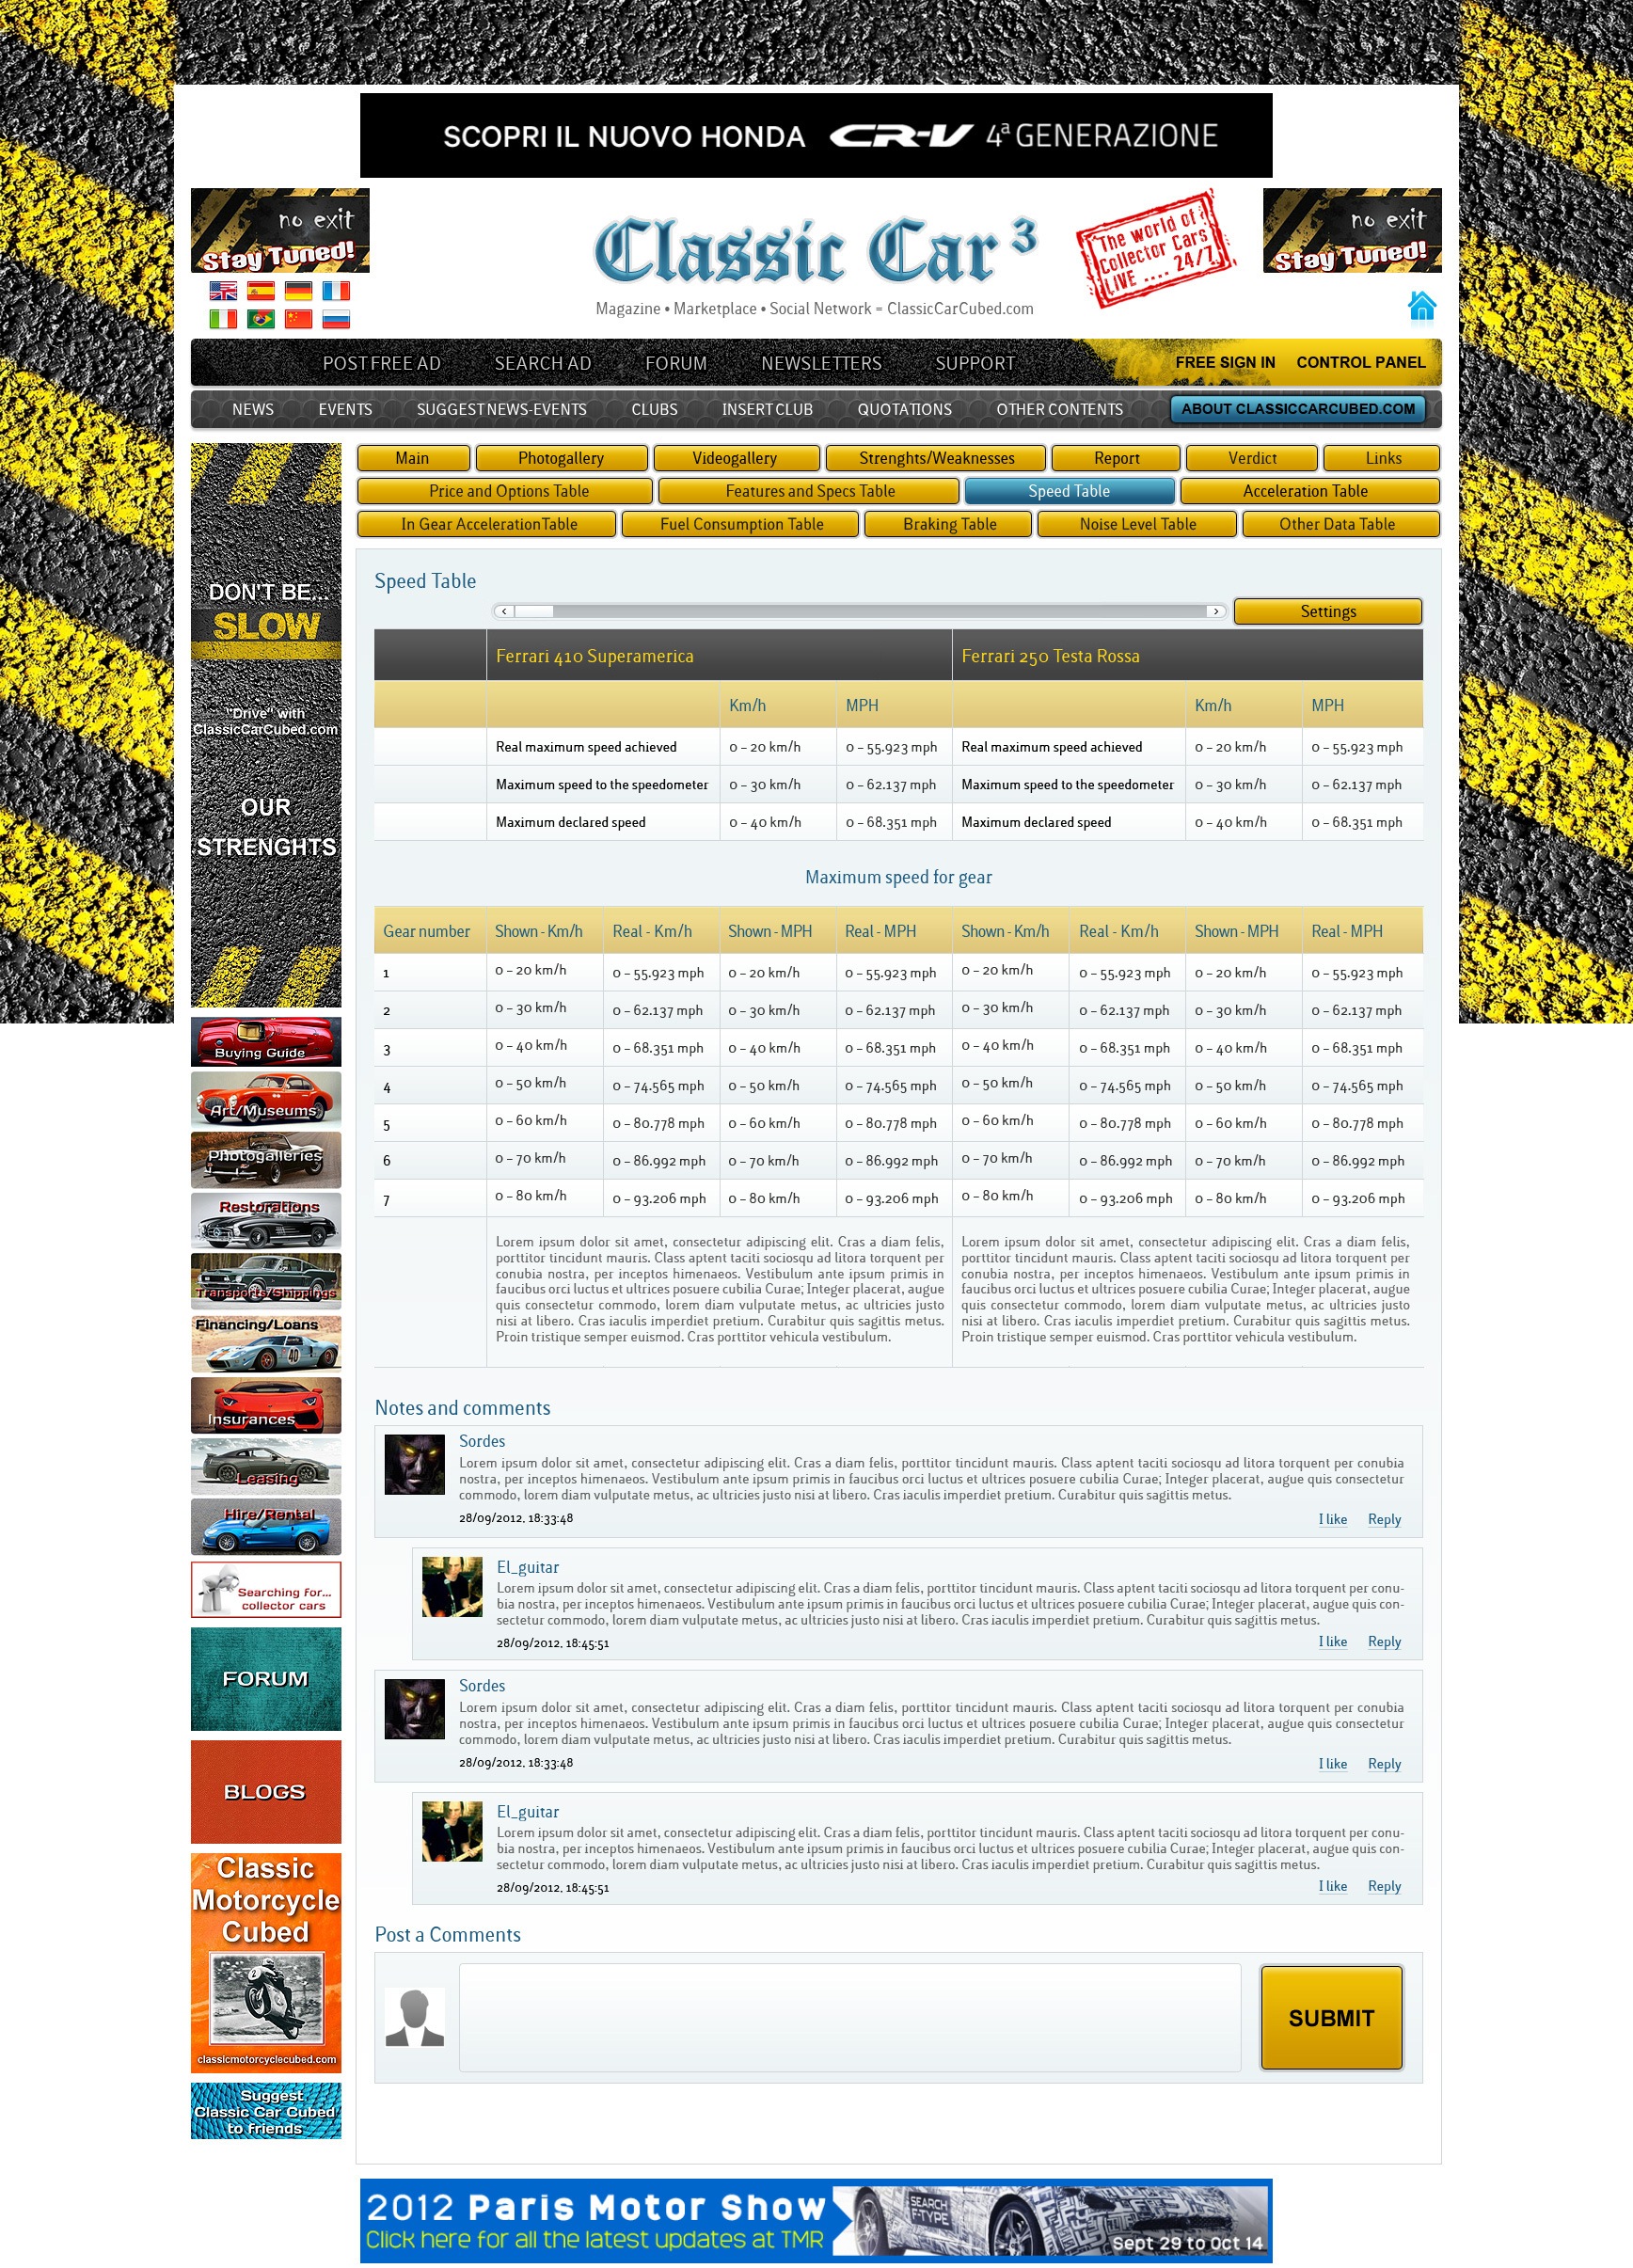Select the Russian flag language

point(336,319)
